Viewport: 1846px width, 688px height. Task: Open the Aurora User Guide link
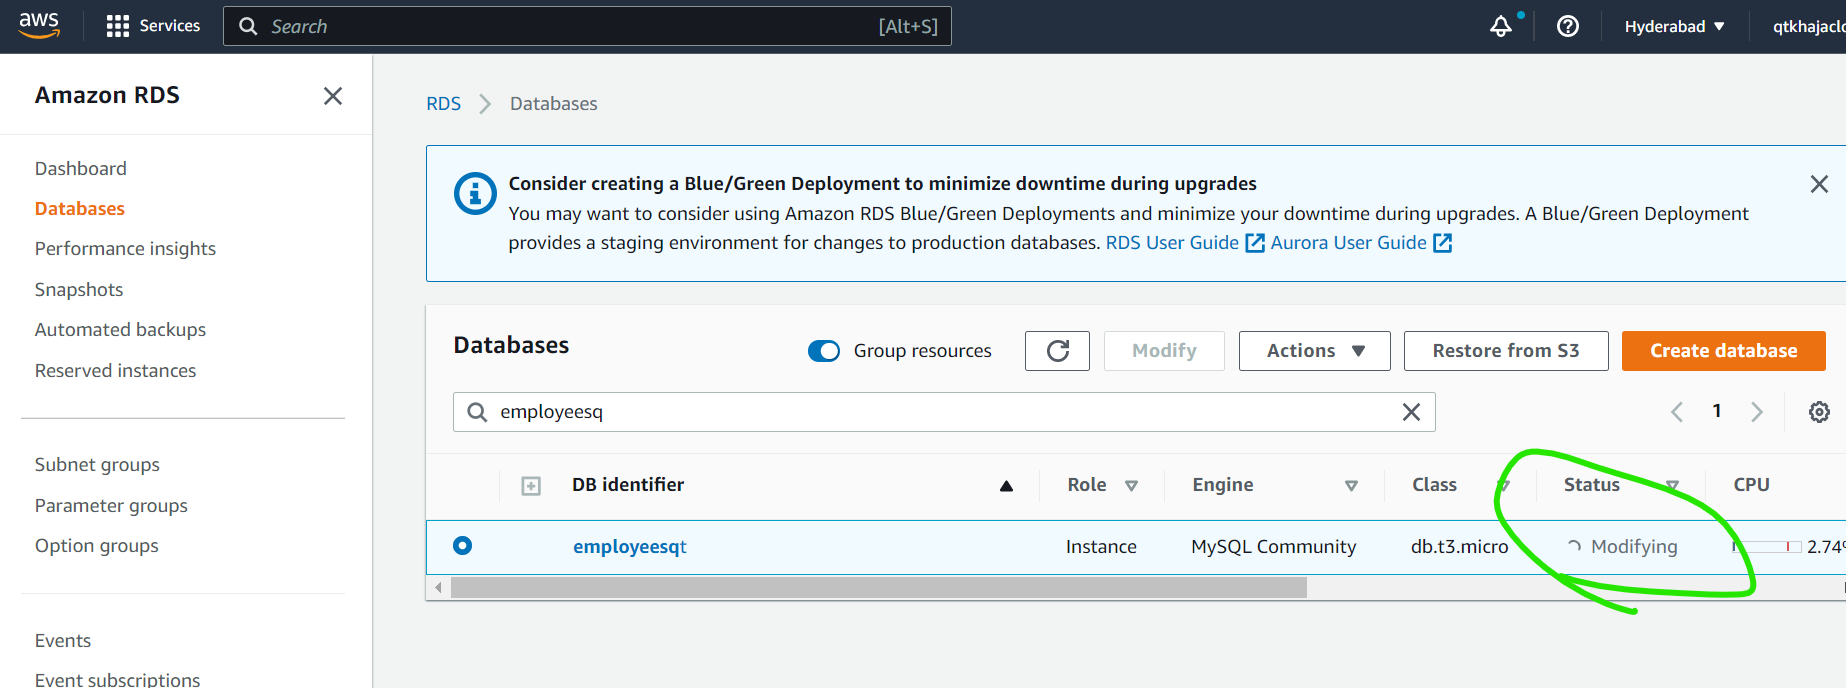click(x=1361, y=243)
